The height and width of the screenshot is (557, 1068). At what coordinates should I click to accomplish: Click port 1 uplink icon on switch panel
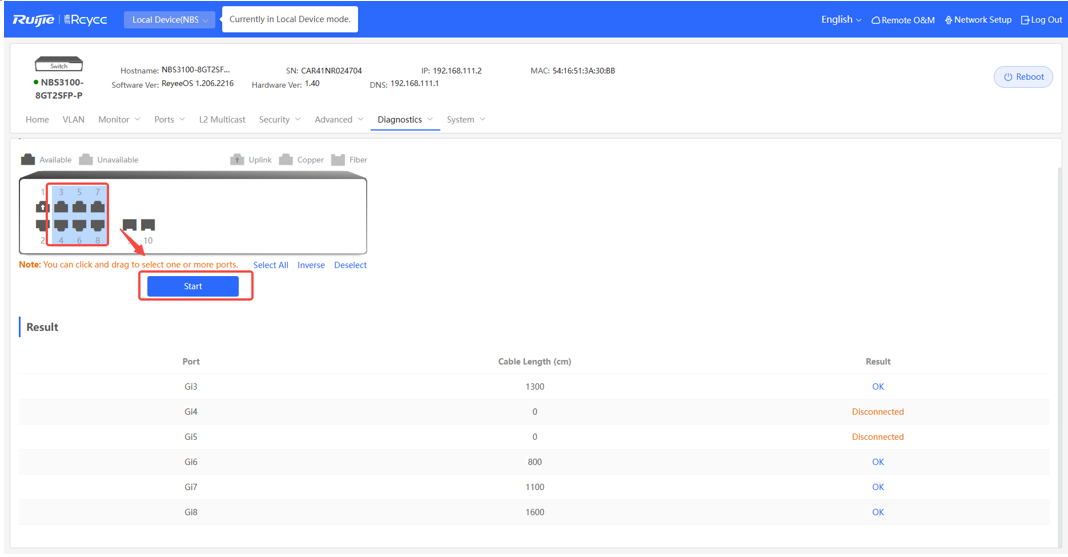(x=42, y=207)
